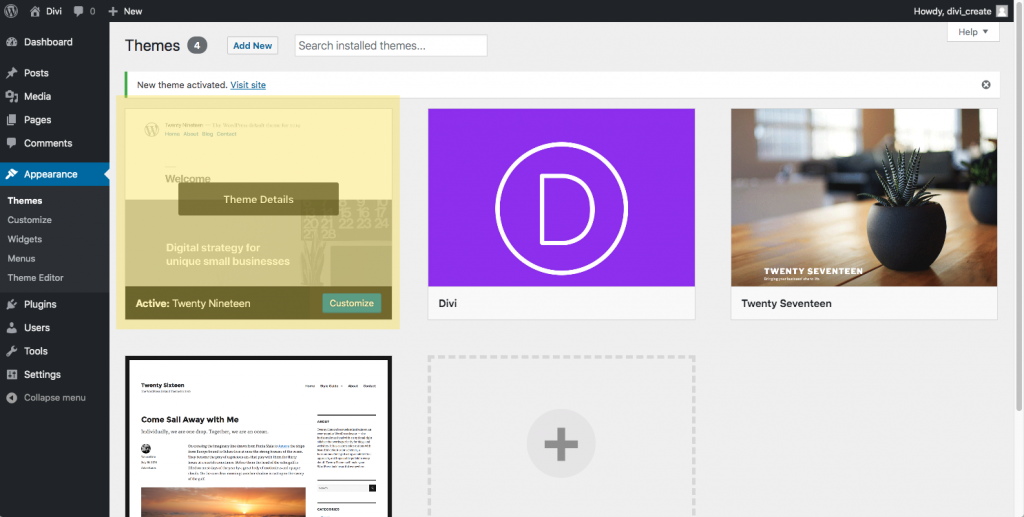Click the Posts pushpin icon

click(12, 73)
